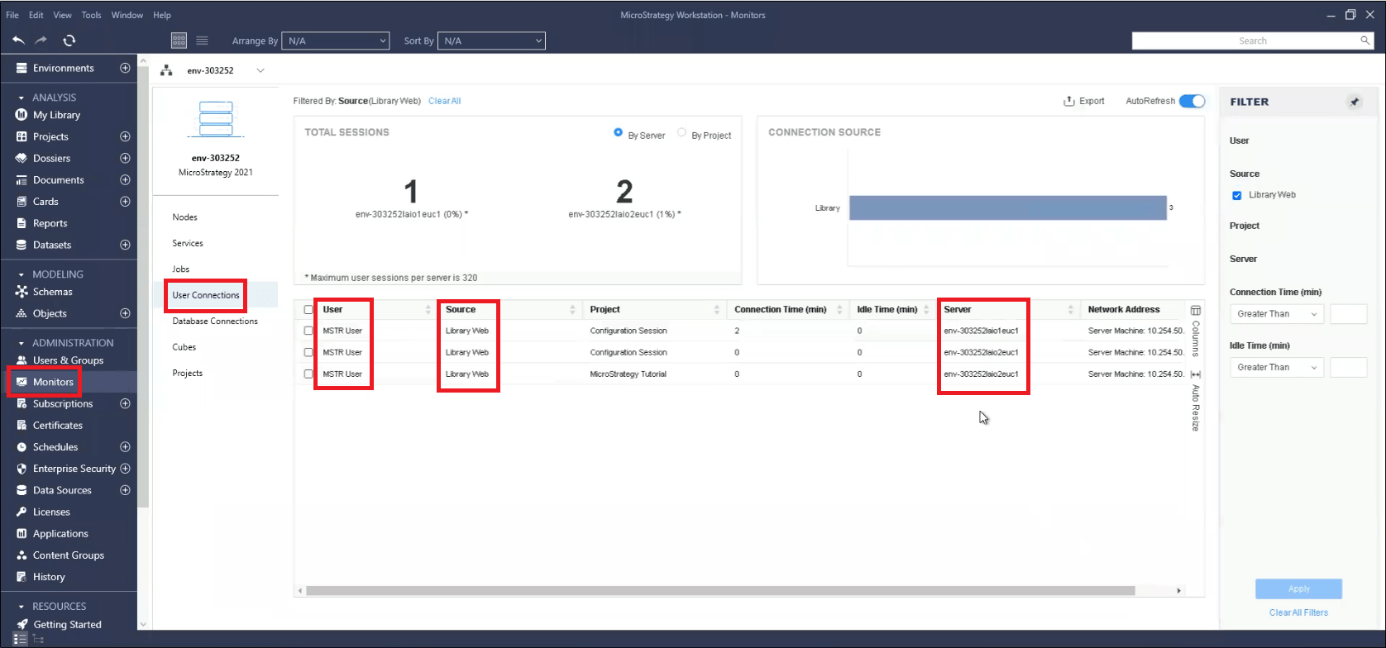Collapse the MODELING section
The height and width of the screenshot is (648, 1386).
pyautogui.click(x=22, y=274)
